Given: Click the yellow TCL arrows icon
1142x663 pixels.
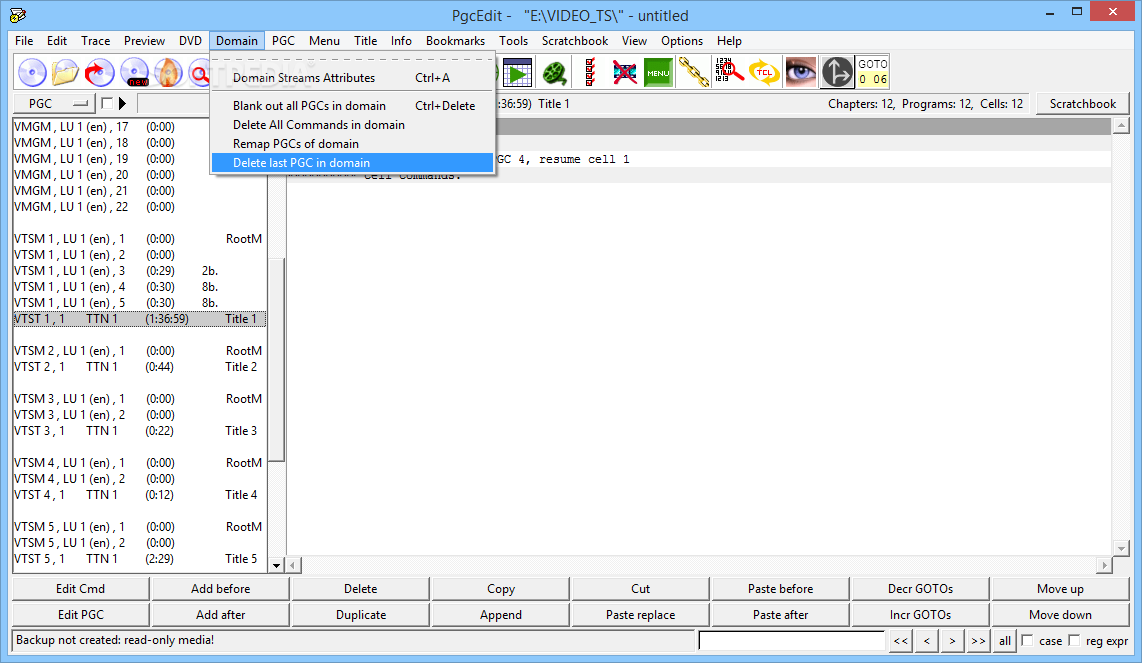Looking at the screenshot, I should (764, 72).
